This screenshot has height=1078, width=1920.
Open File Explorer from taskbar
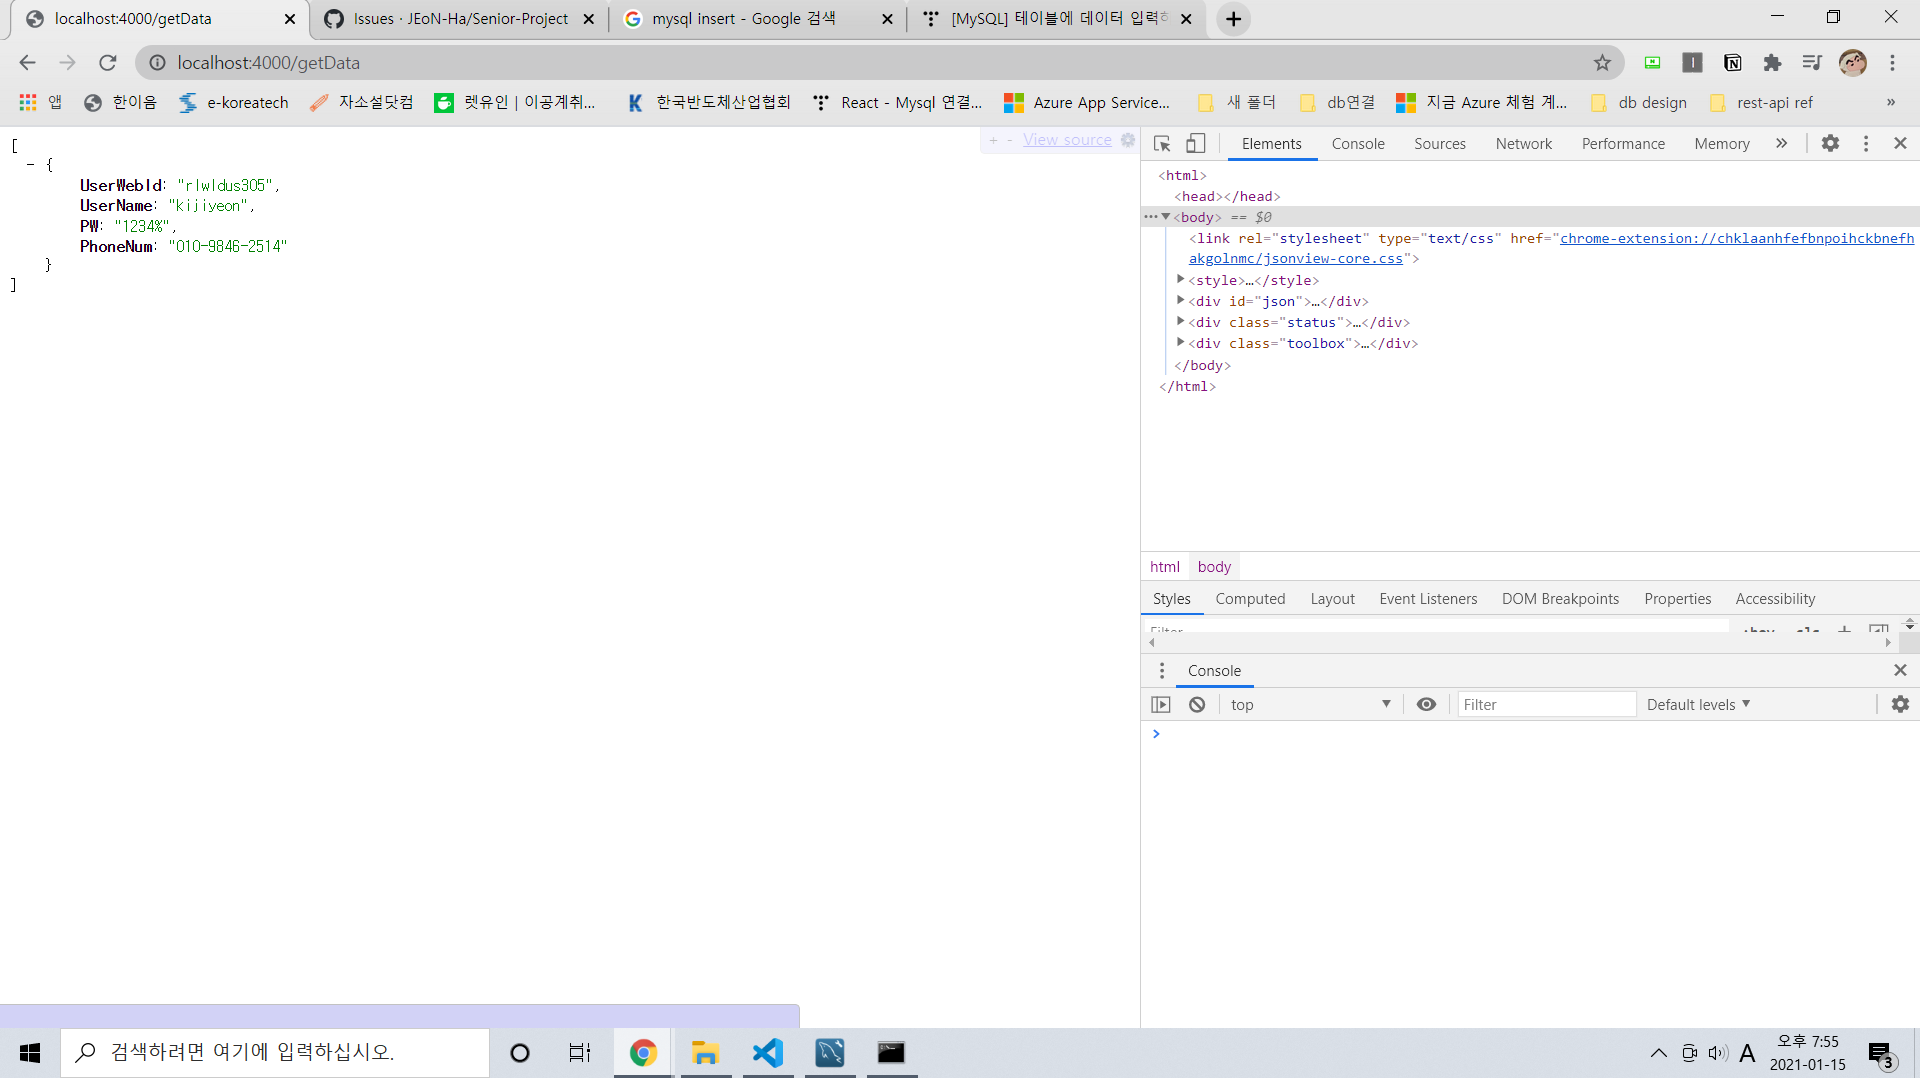705,1053
